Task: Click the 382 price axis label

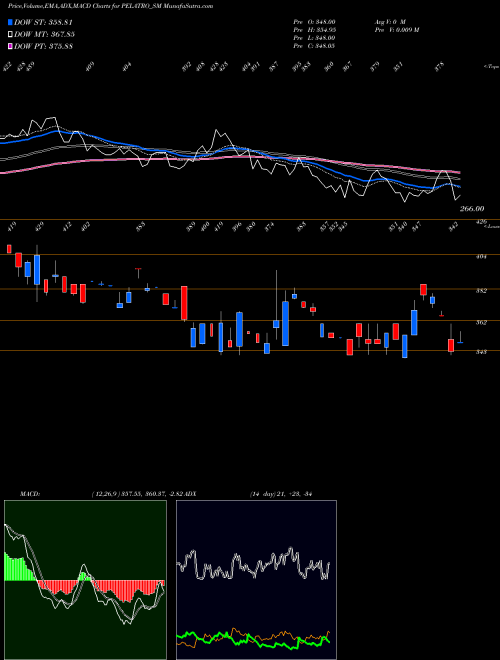Action: point(482,290)
